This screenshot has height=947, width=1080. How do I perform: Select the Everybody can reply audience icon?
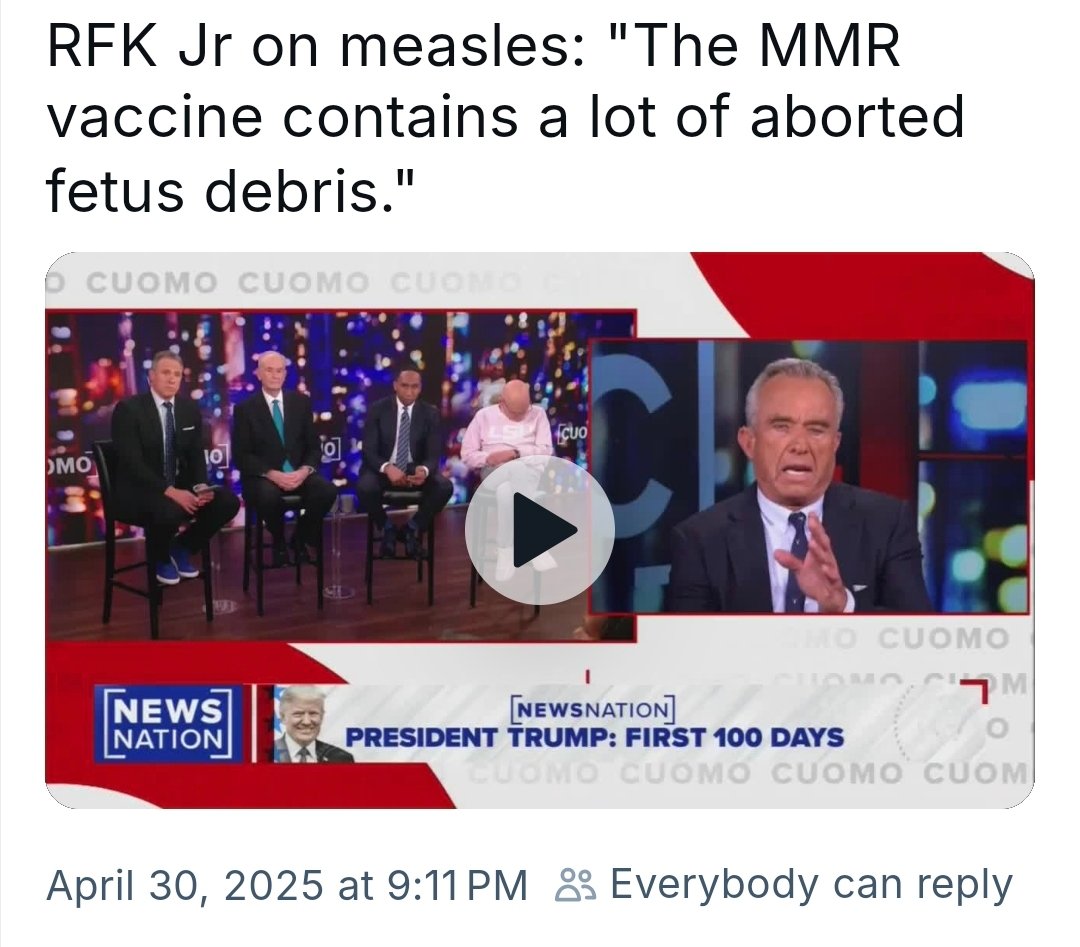click(x=578, y=884)
